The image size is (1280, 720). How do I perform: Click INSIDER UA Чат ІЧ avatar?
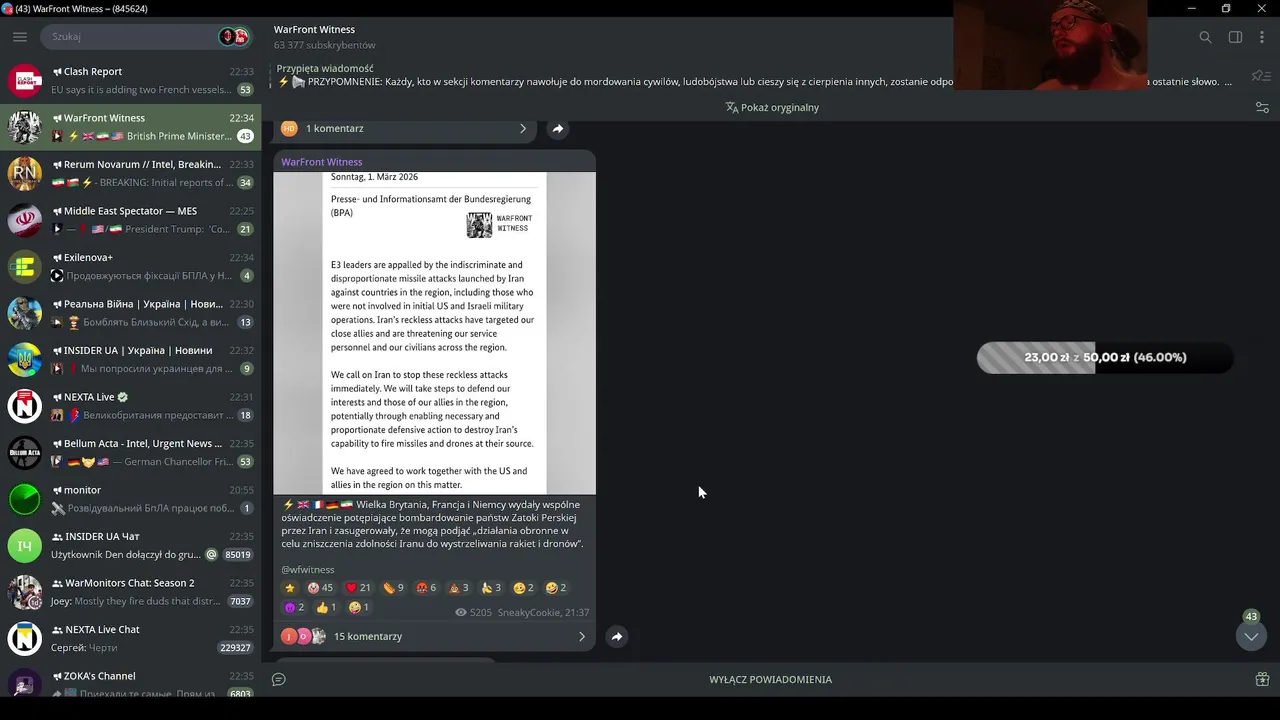[x=25, y=545]
